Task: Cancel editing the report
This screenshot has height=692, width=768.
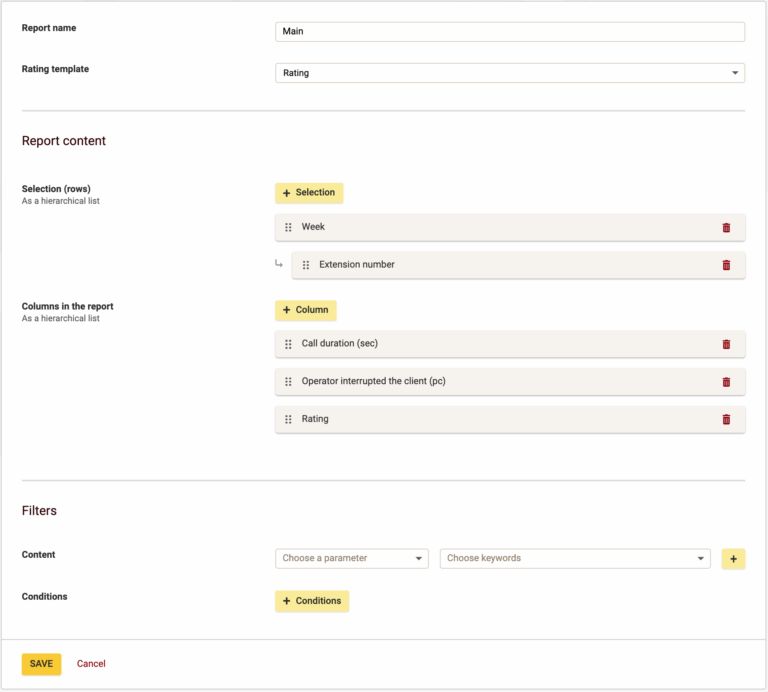Action: pyautogui.click(x=91, y=664)
